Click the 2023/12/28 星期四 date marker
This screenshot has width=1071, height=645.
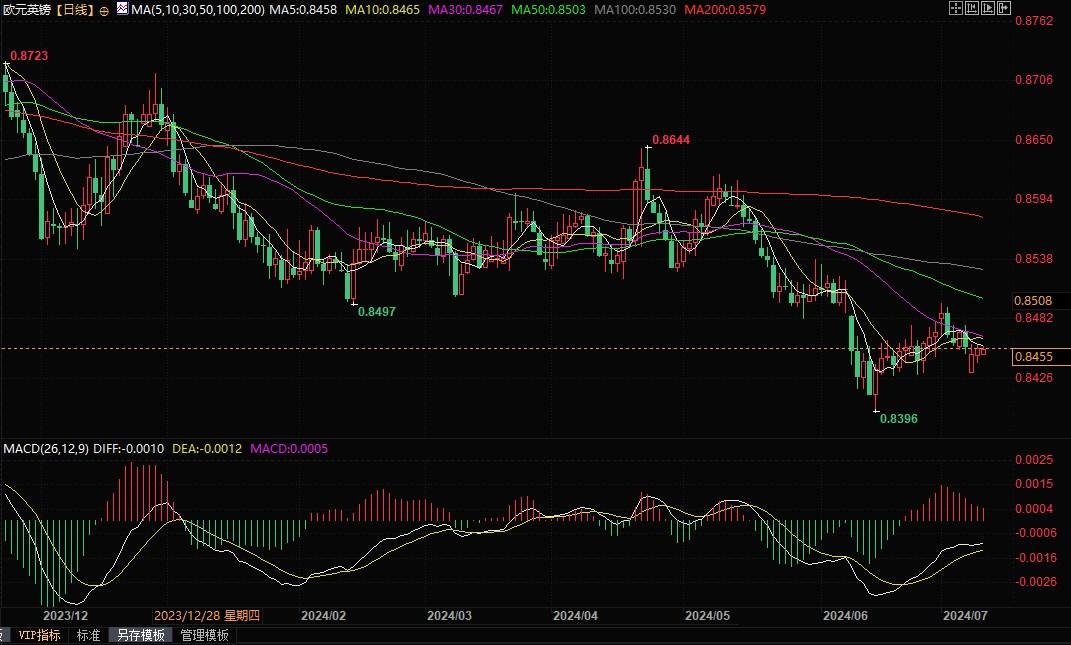(x=207, y=616)
